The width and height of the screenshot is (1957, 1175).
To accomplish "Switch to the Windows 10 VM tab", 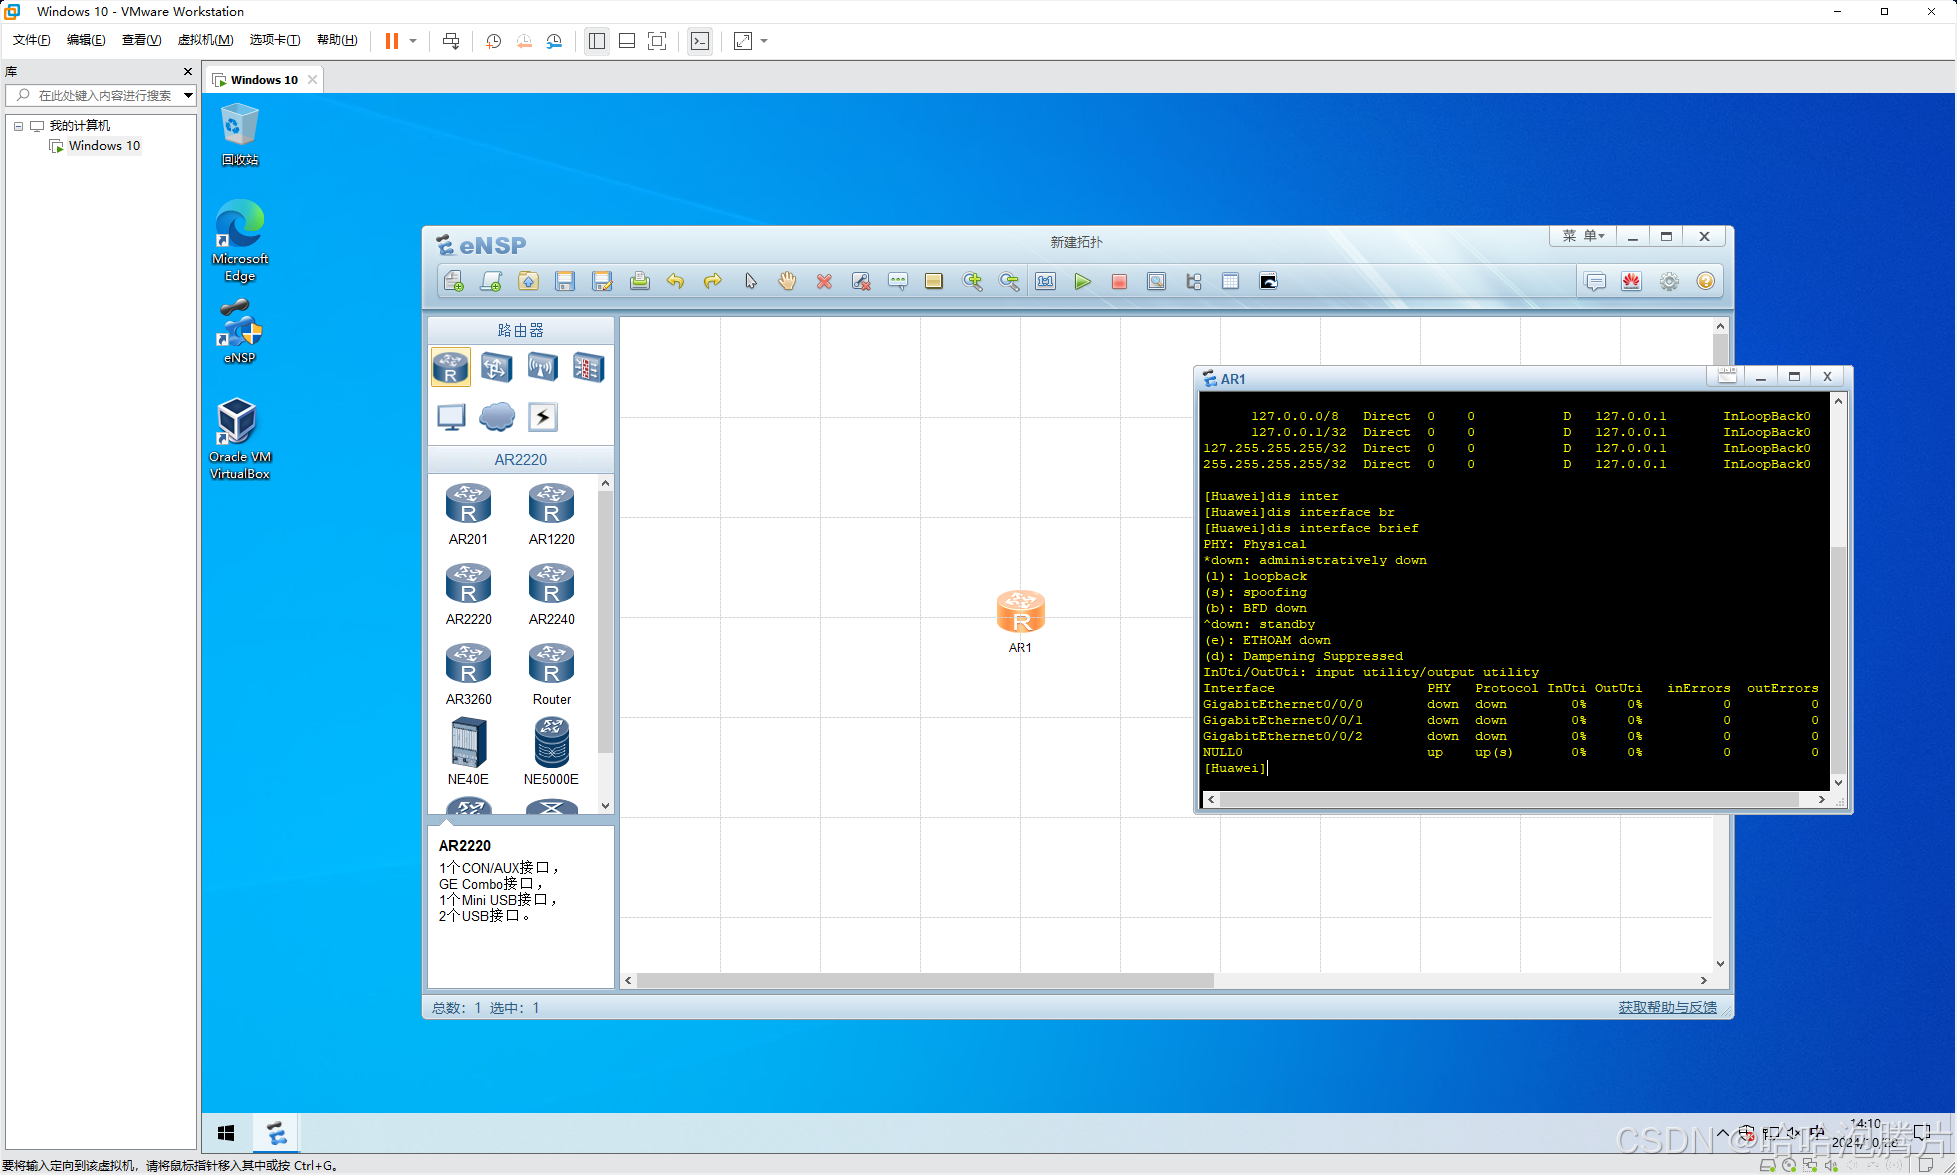I will pos(264,80).
